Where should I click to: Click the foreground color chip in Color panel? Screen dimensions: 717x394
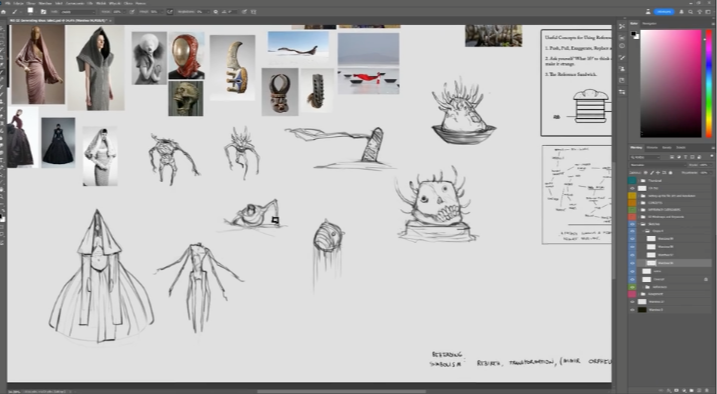click(634, 33)
